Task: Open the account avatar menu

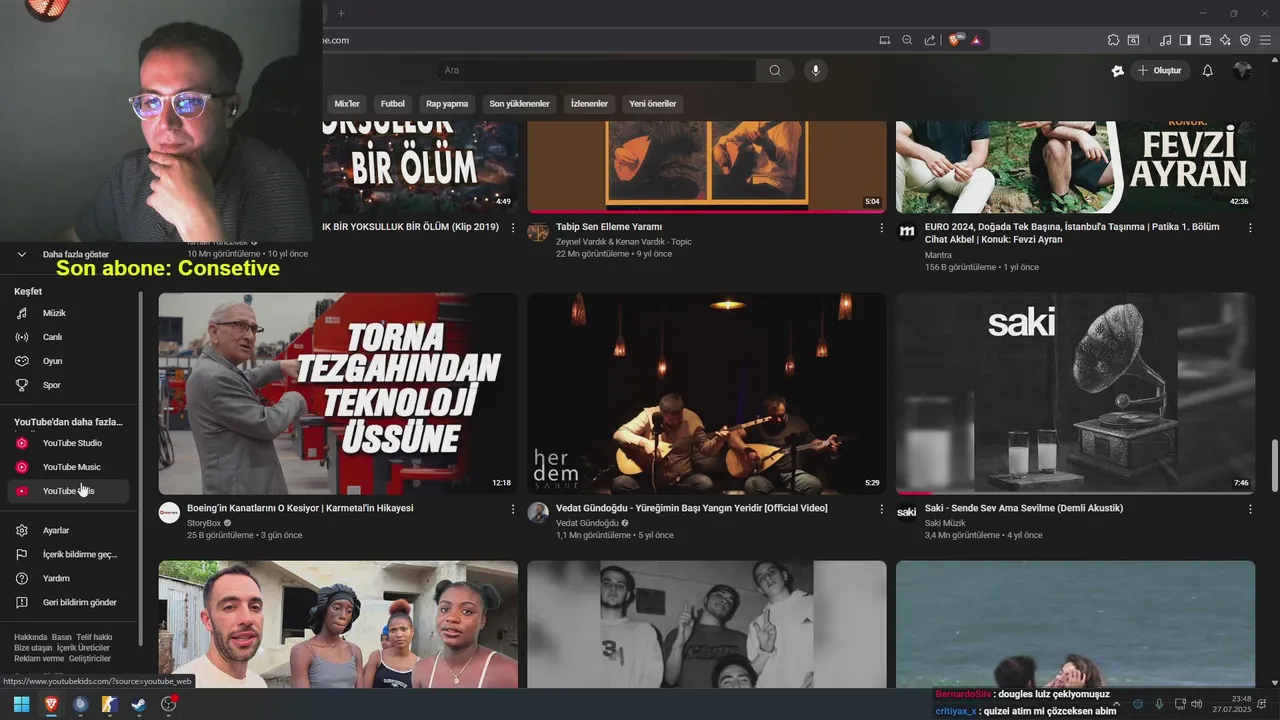Action: tap(1242, 70)
